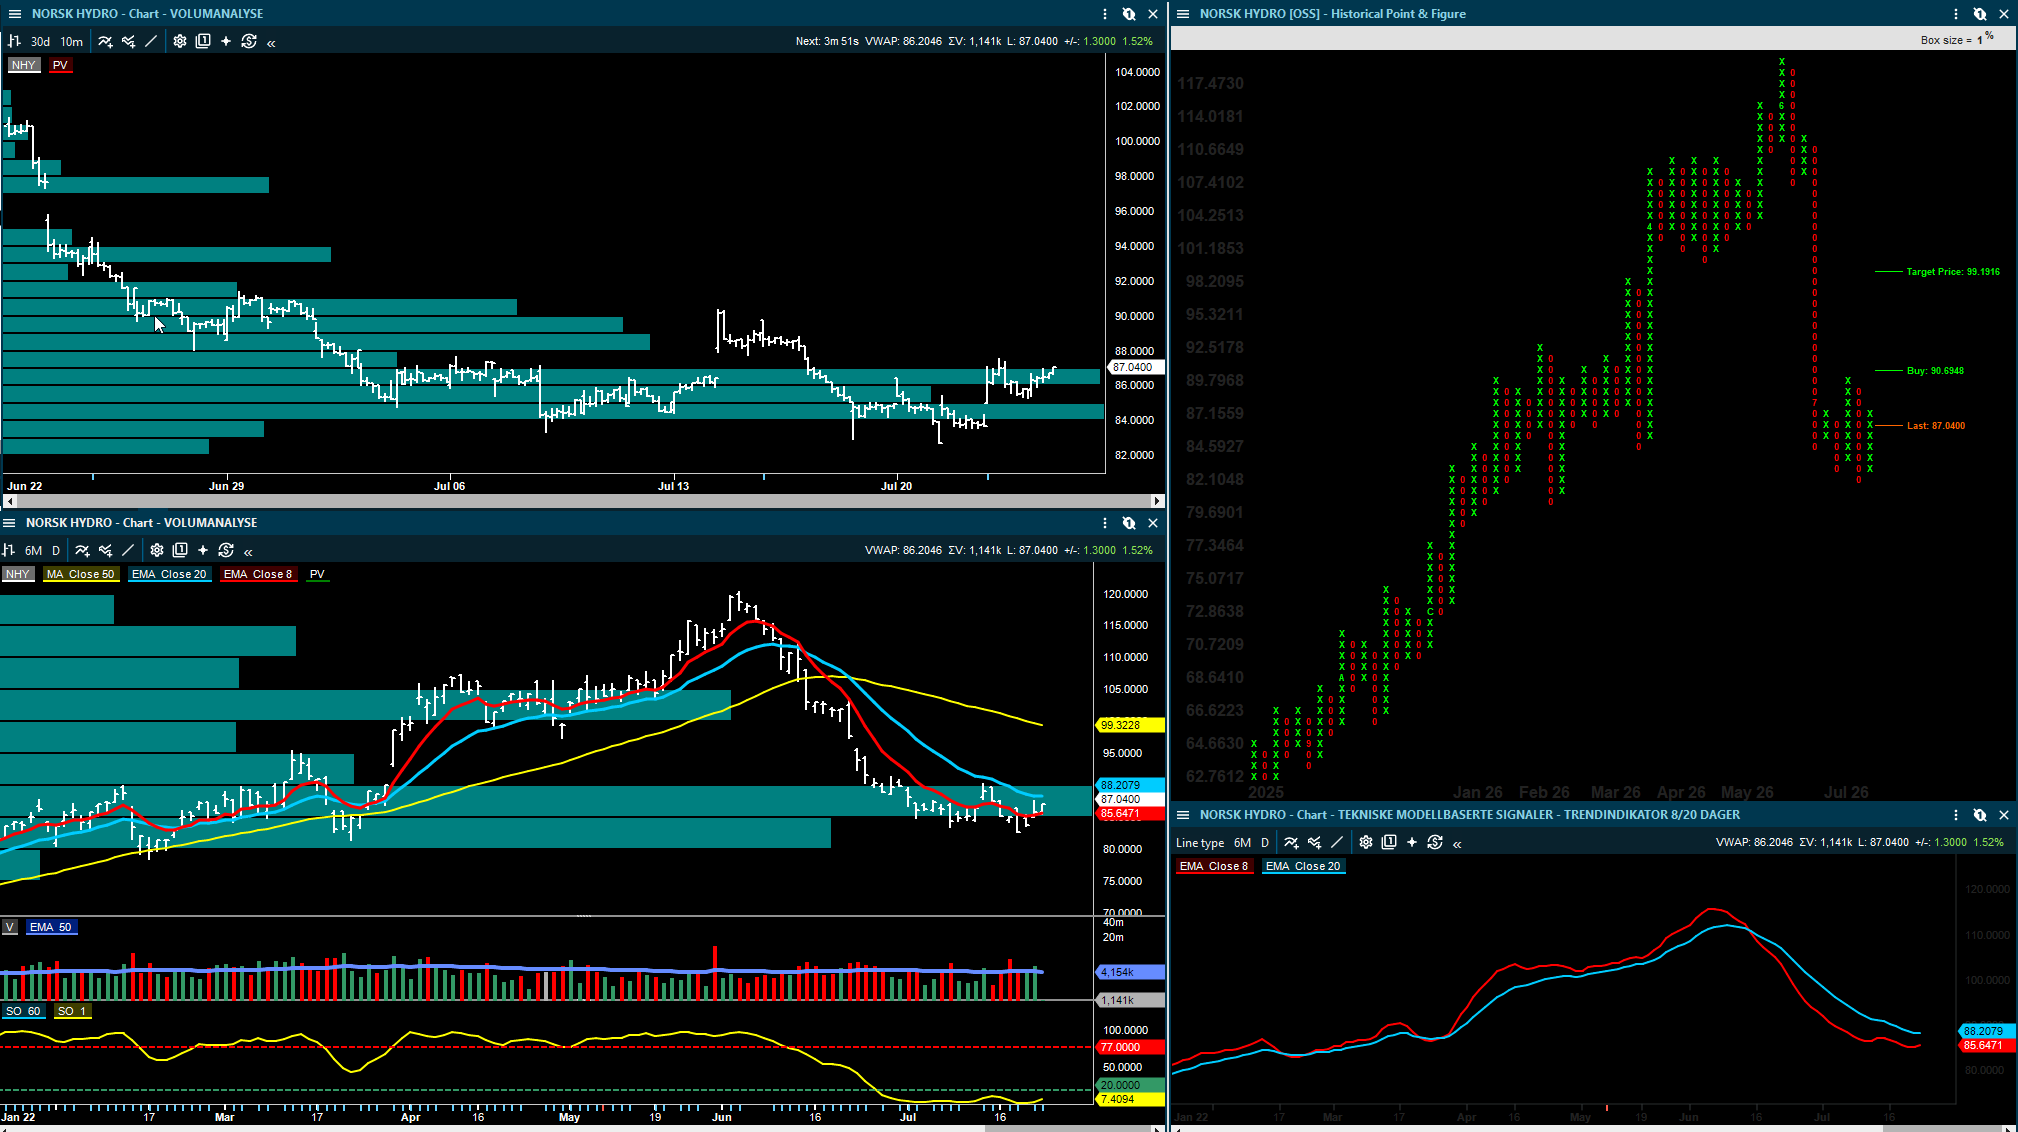2018x1132 pixels.
Task: Open chart settings gear in top chart toolbar
Action: click(180, 41)
